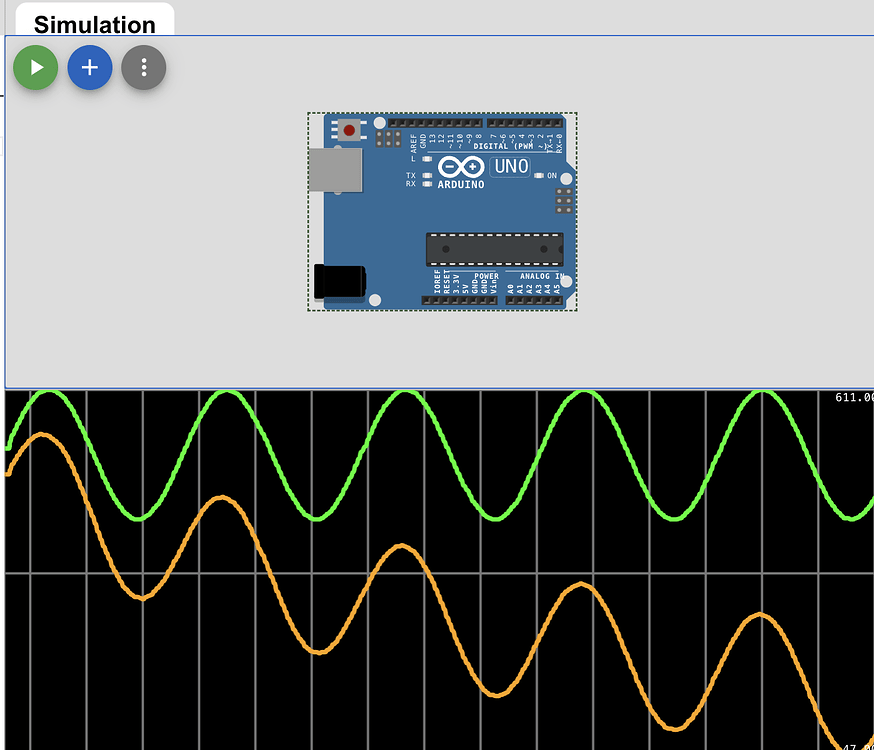Click digital pin 13 on the header
The image size is (874, 750).
pyautogui.click(x=432, y=123)
